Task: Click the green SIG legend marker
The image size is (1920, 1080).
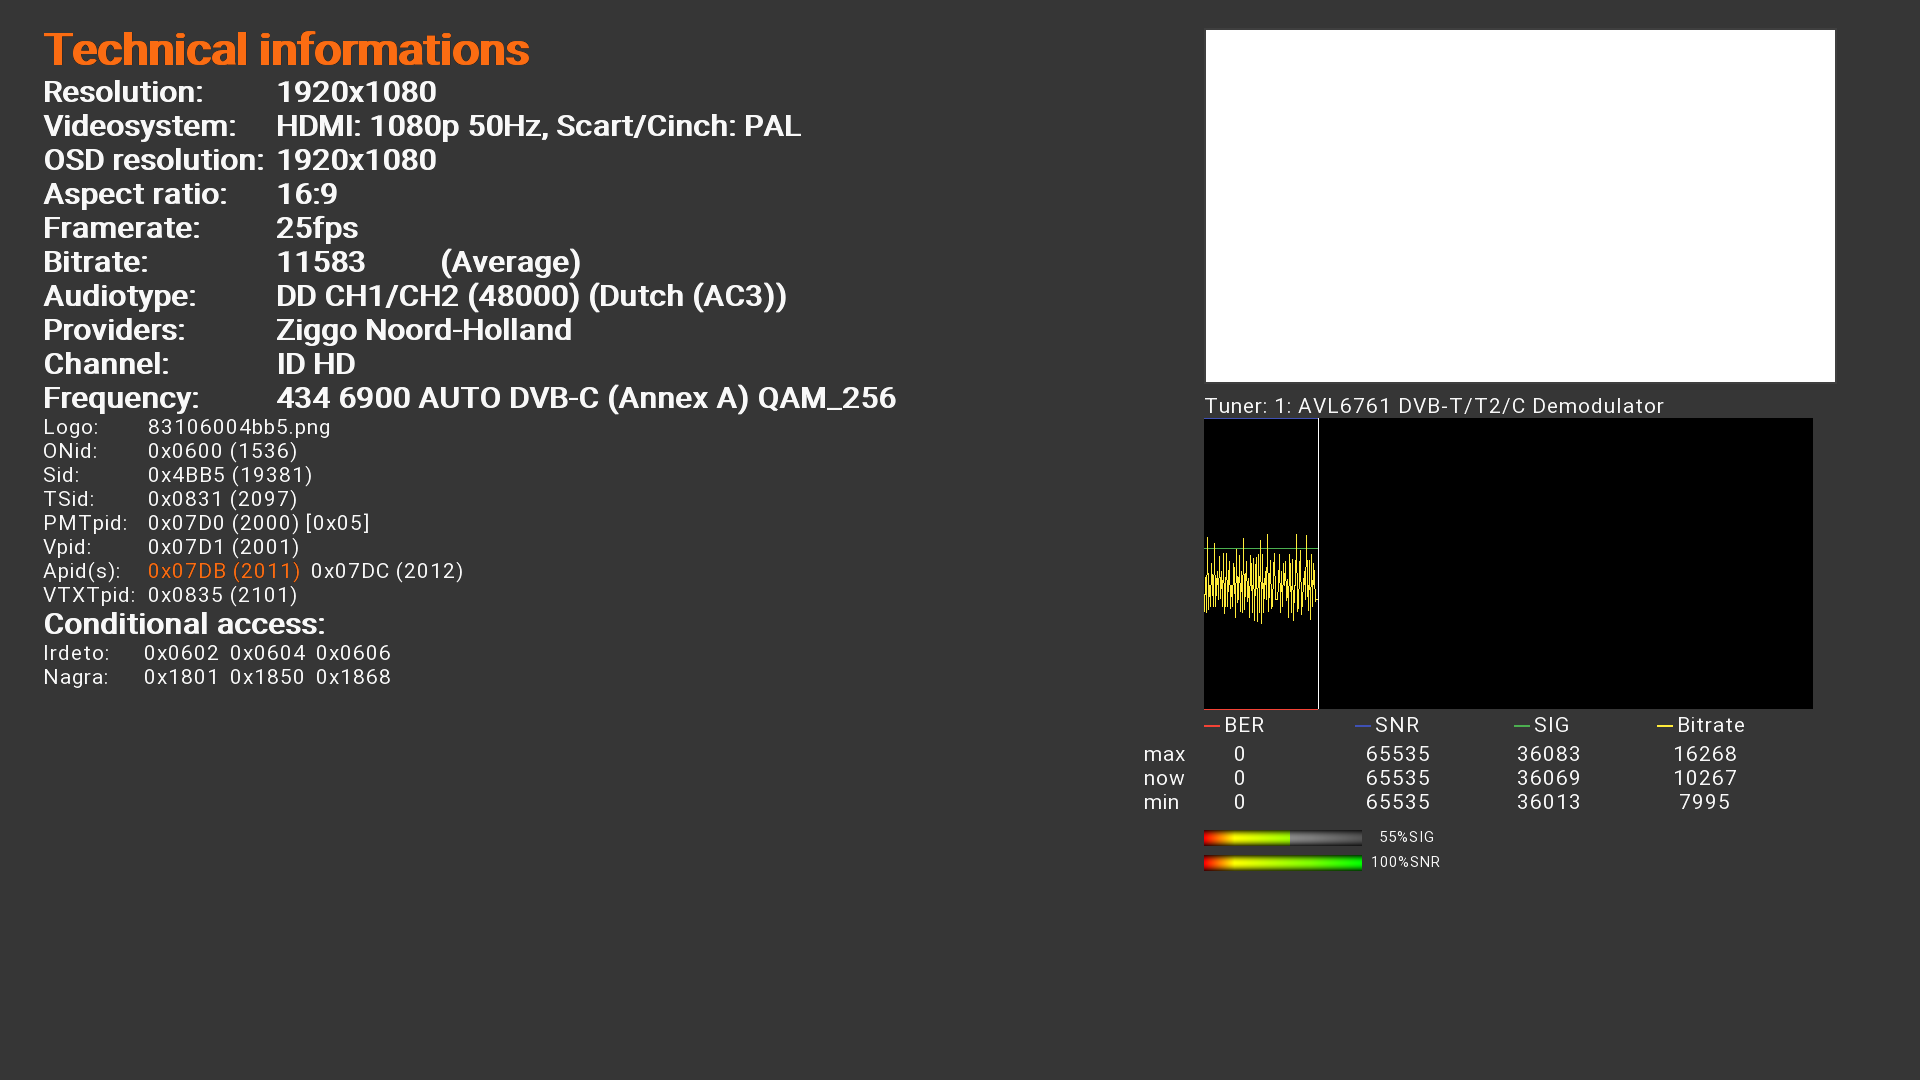Action: pyautogui.click(x=1522, y=726)
